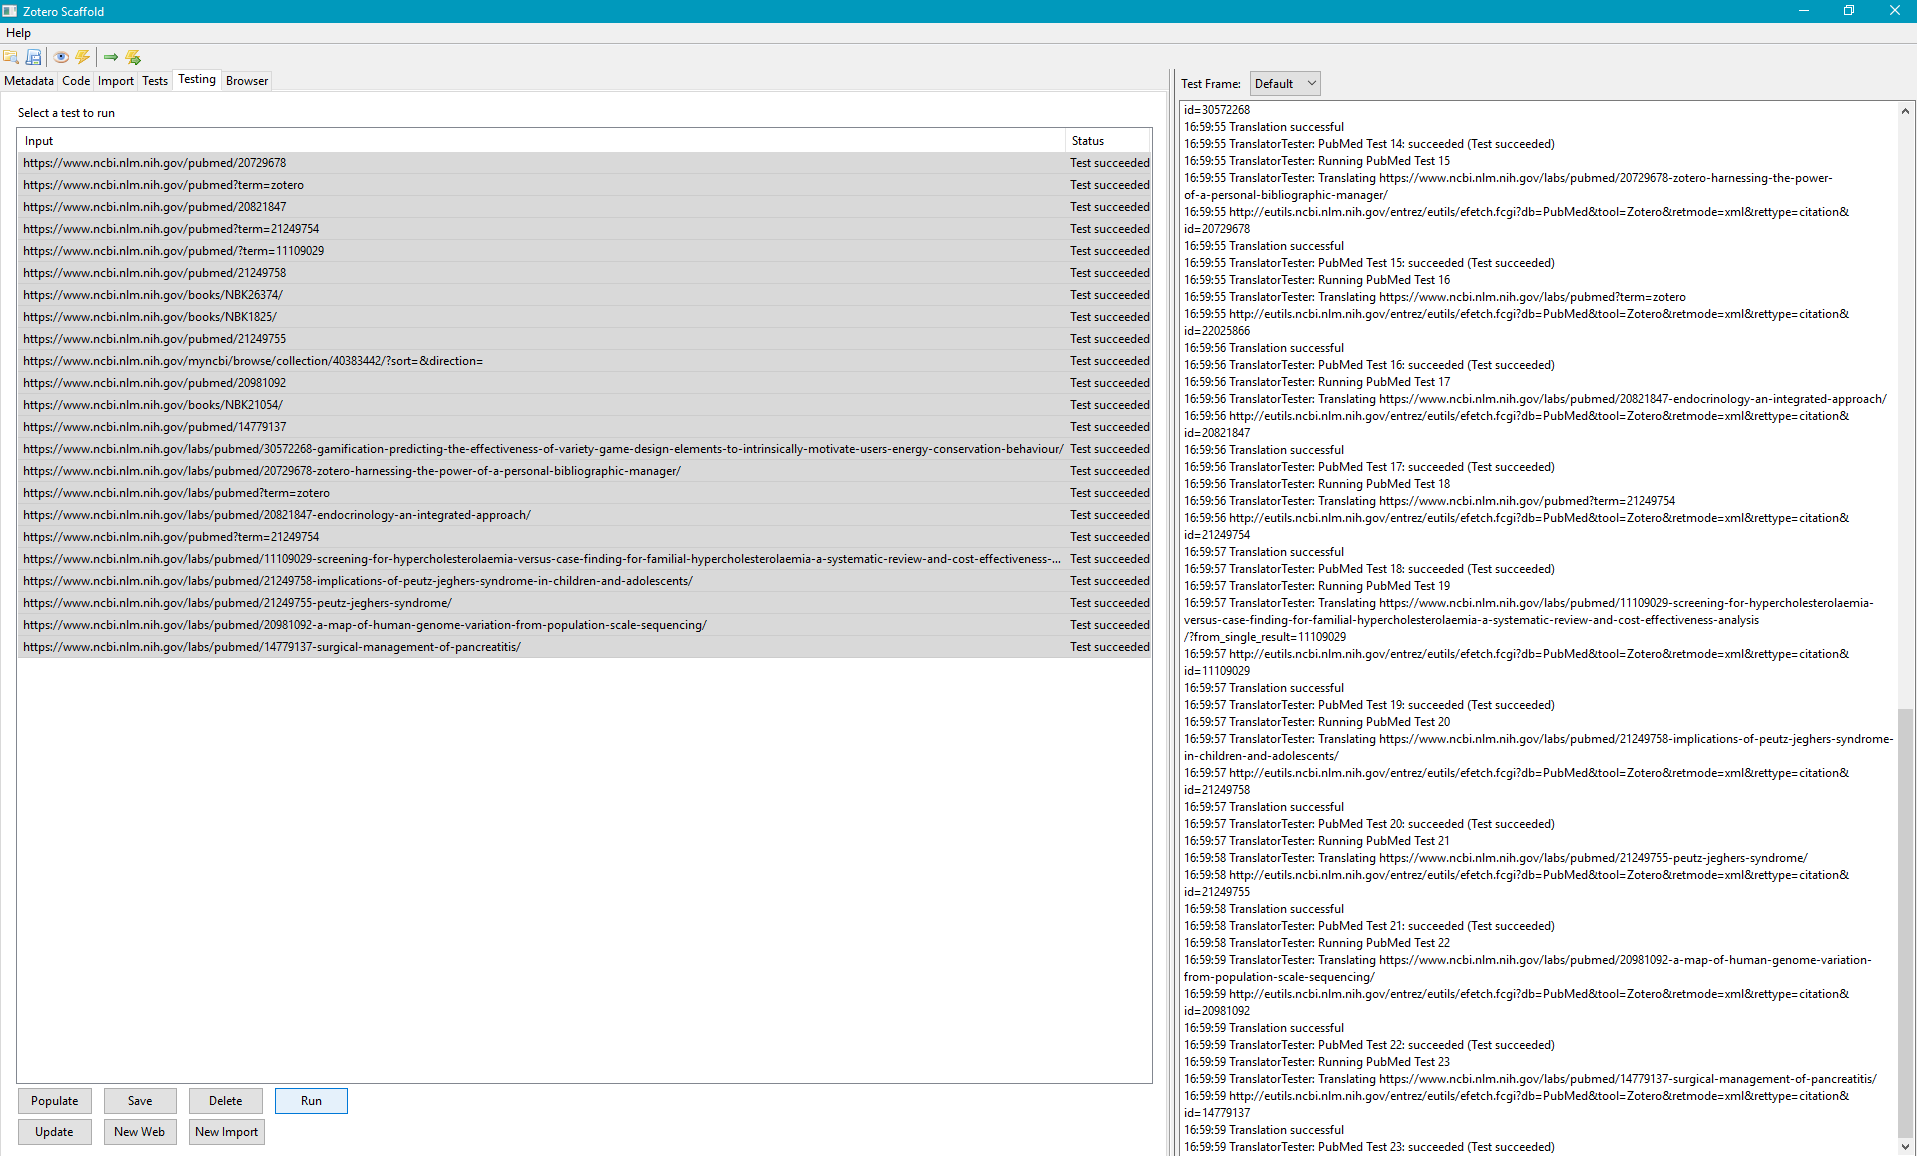Viewport: 1917px width, 1156px height.
Task: Open the Help menu
Action: click(x=18, y=33)
